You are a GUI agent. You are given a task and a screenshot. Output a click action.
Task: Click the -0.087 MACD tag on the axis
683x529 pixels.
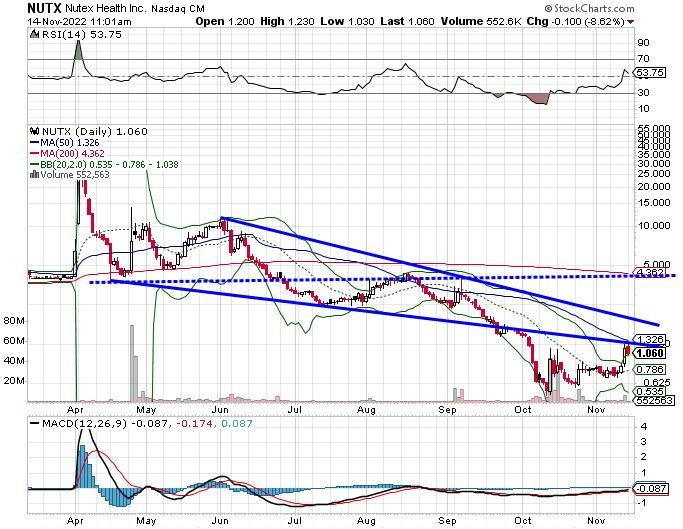tap(650, 489)
